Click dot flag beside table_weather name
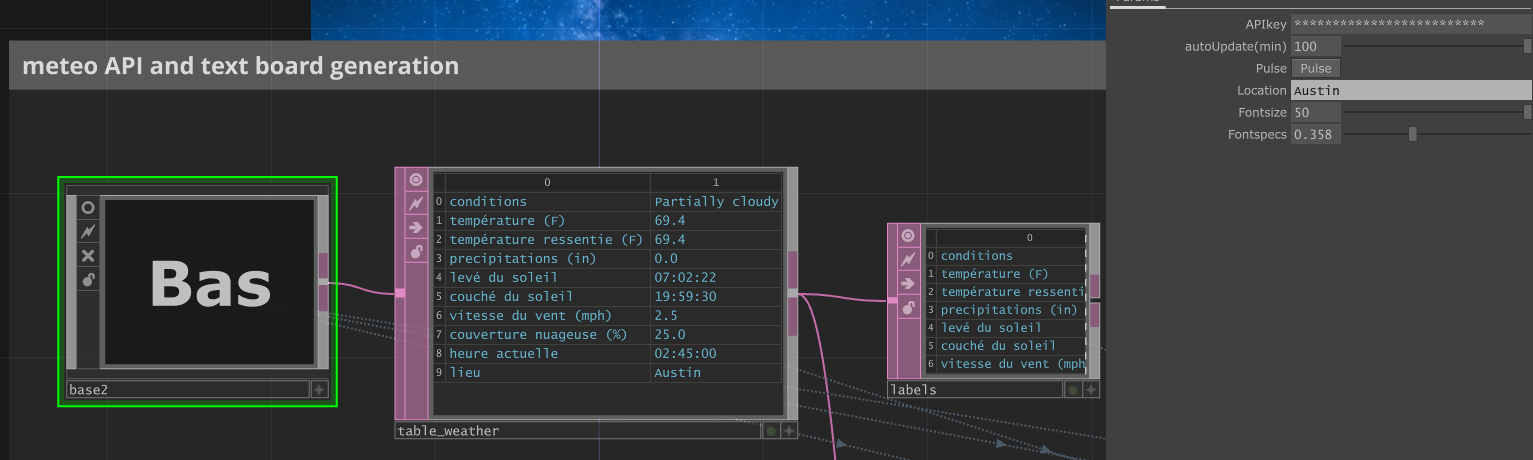The width and height of the screenshot is (1533, 460). click(x=771, y=431)
